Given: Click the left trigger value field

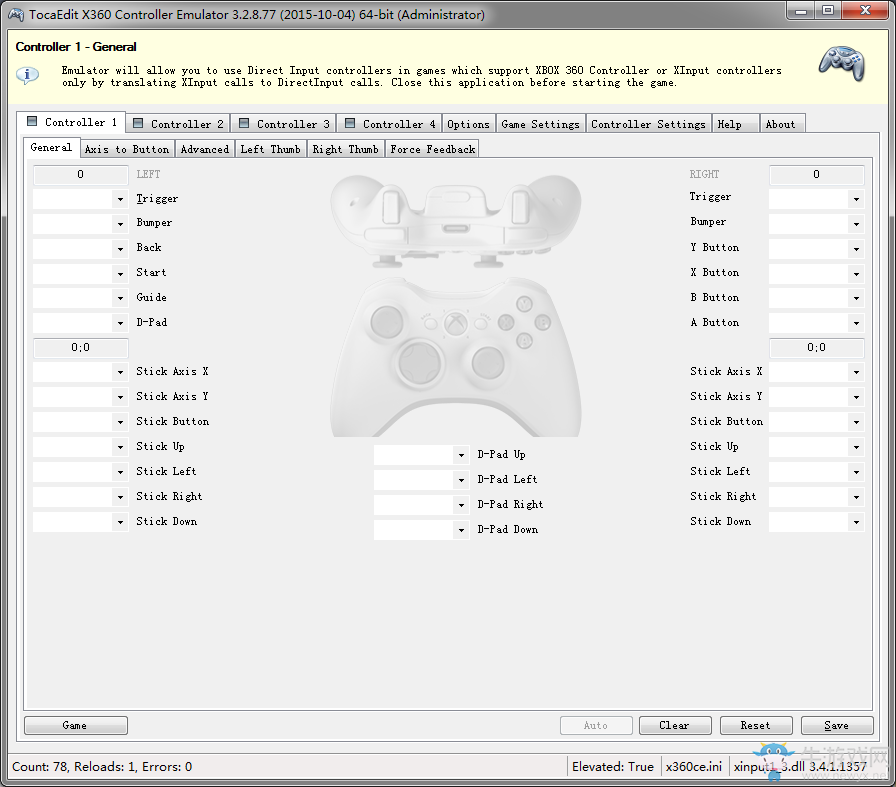Looking at the screenshot, I should point(81,175).
